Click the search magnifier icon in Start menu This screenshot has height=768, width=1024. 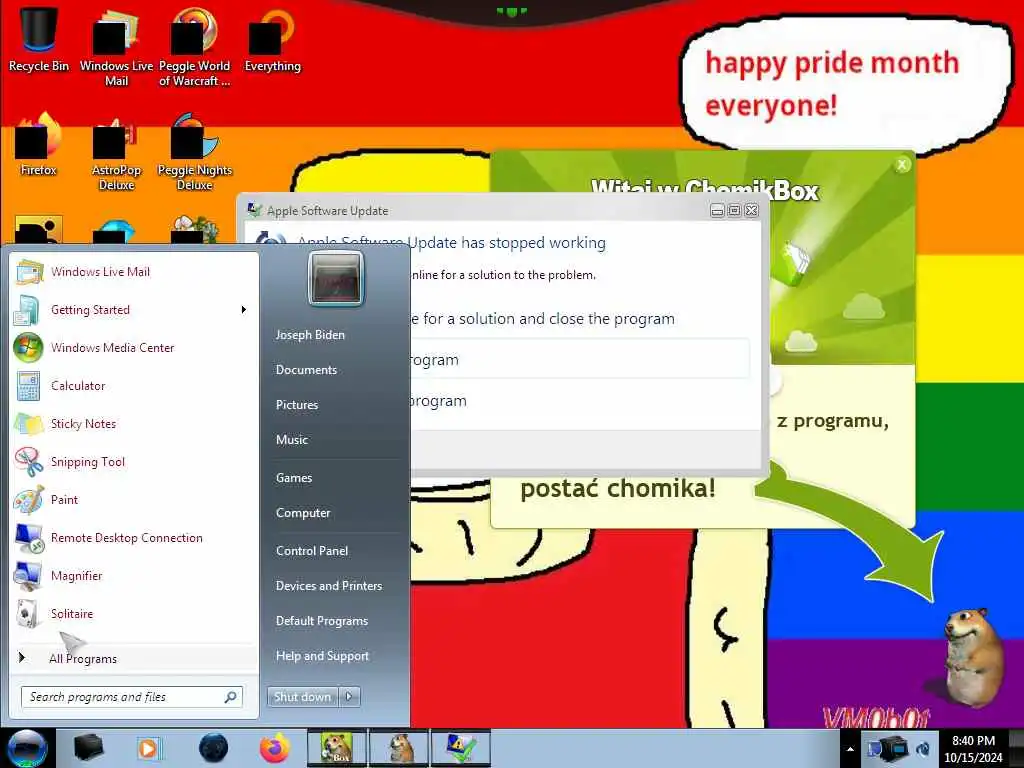click(x=231, y=697)
